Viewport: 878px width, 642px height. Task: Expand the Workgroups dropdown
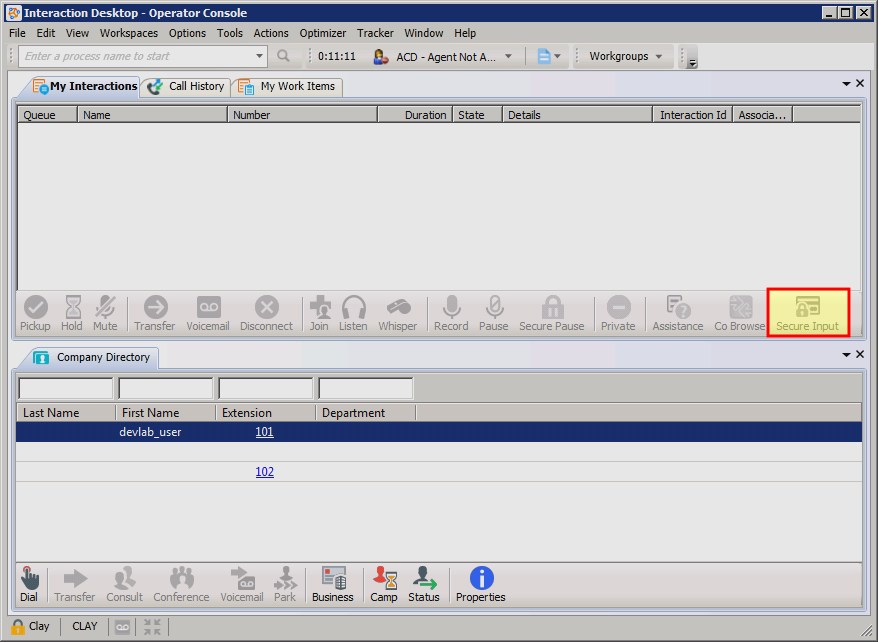coord(658,57)
